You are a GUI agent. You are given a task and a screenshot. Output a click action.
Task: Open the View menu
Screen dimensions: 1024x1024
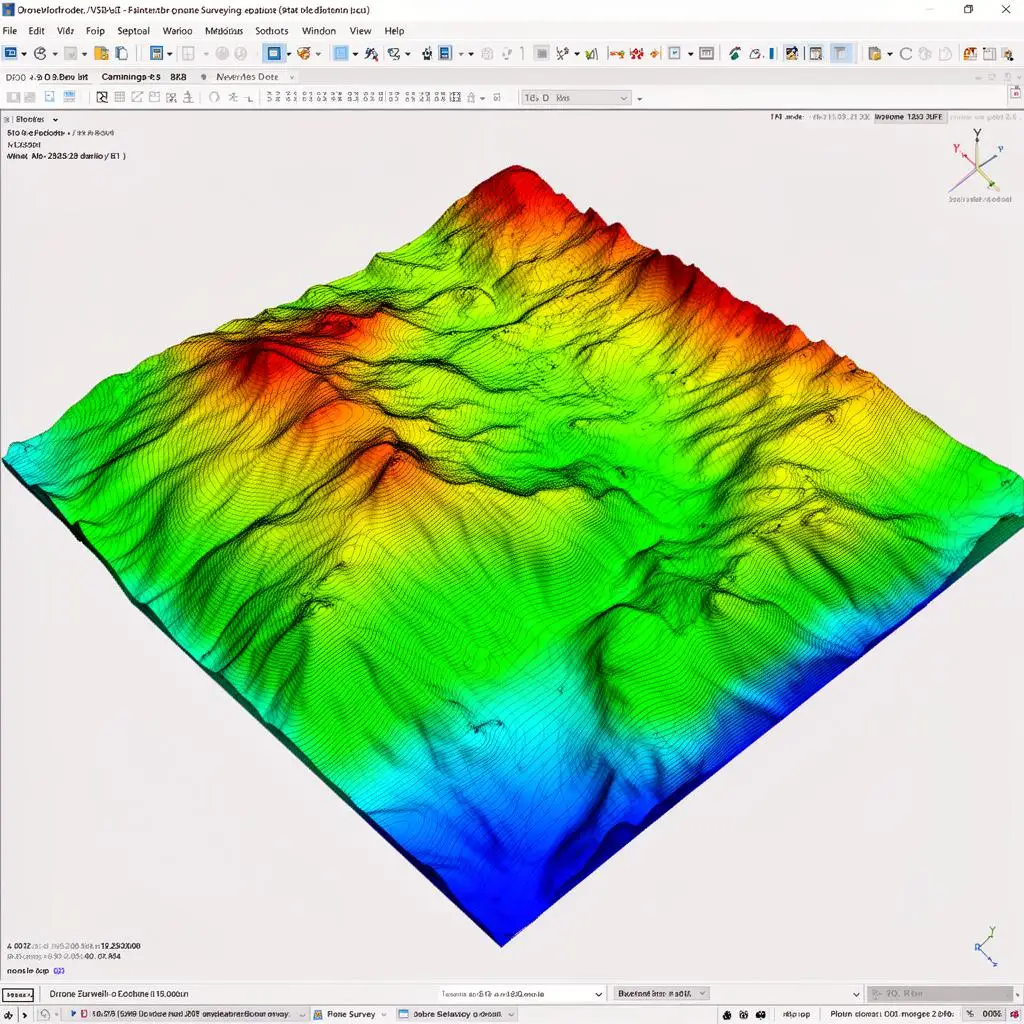click(x=361, y=31)
